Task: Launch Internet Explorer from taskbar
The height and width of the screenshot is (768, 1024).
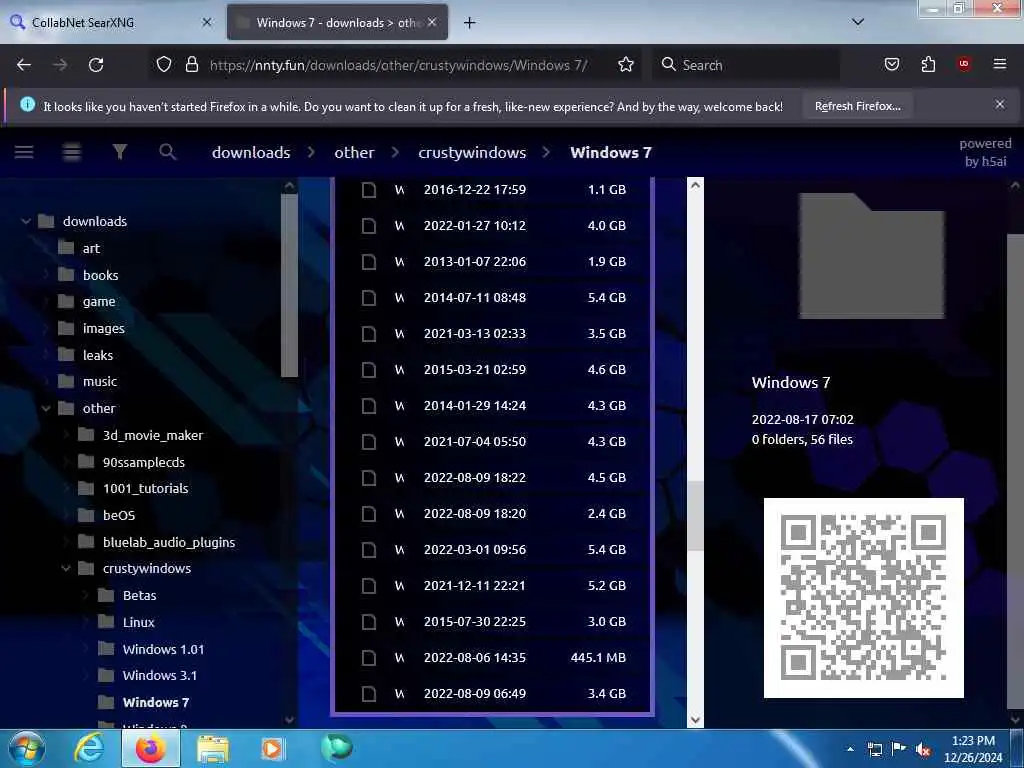Action: (x=89, y=748)
